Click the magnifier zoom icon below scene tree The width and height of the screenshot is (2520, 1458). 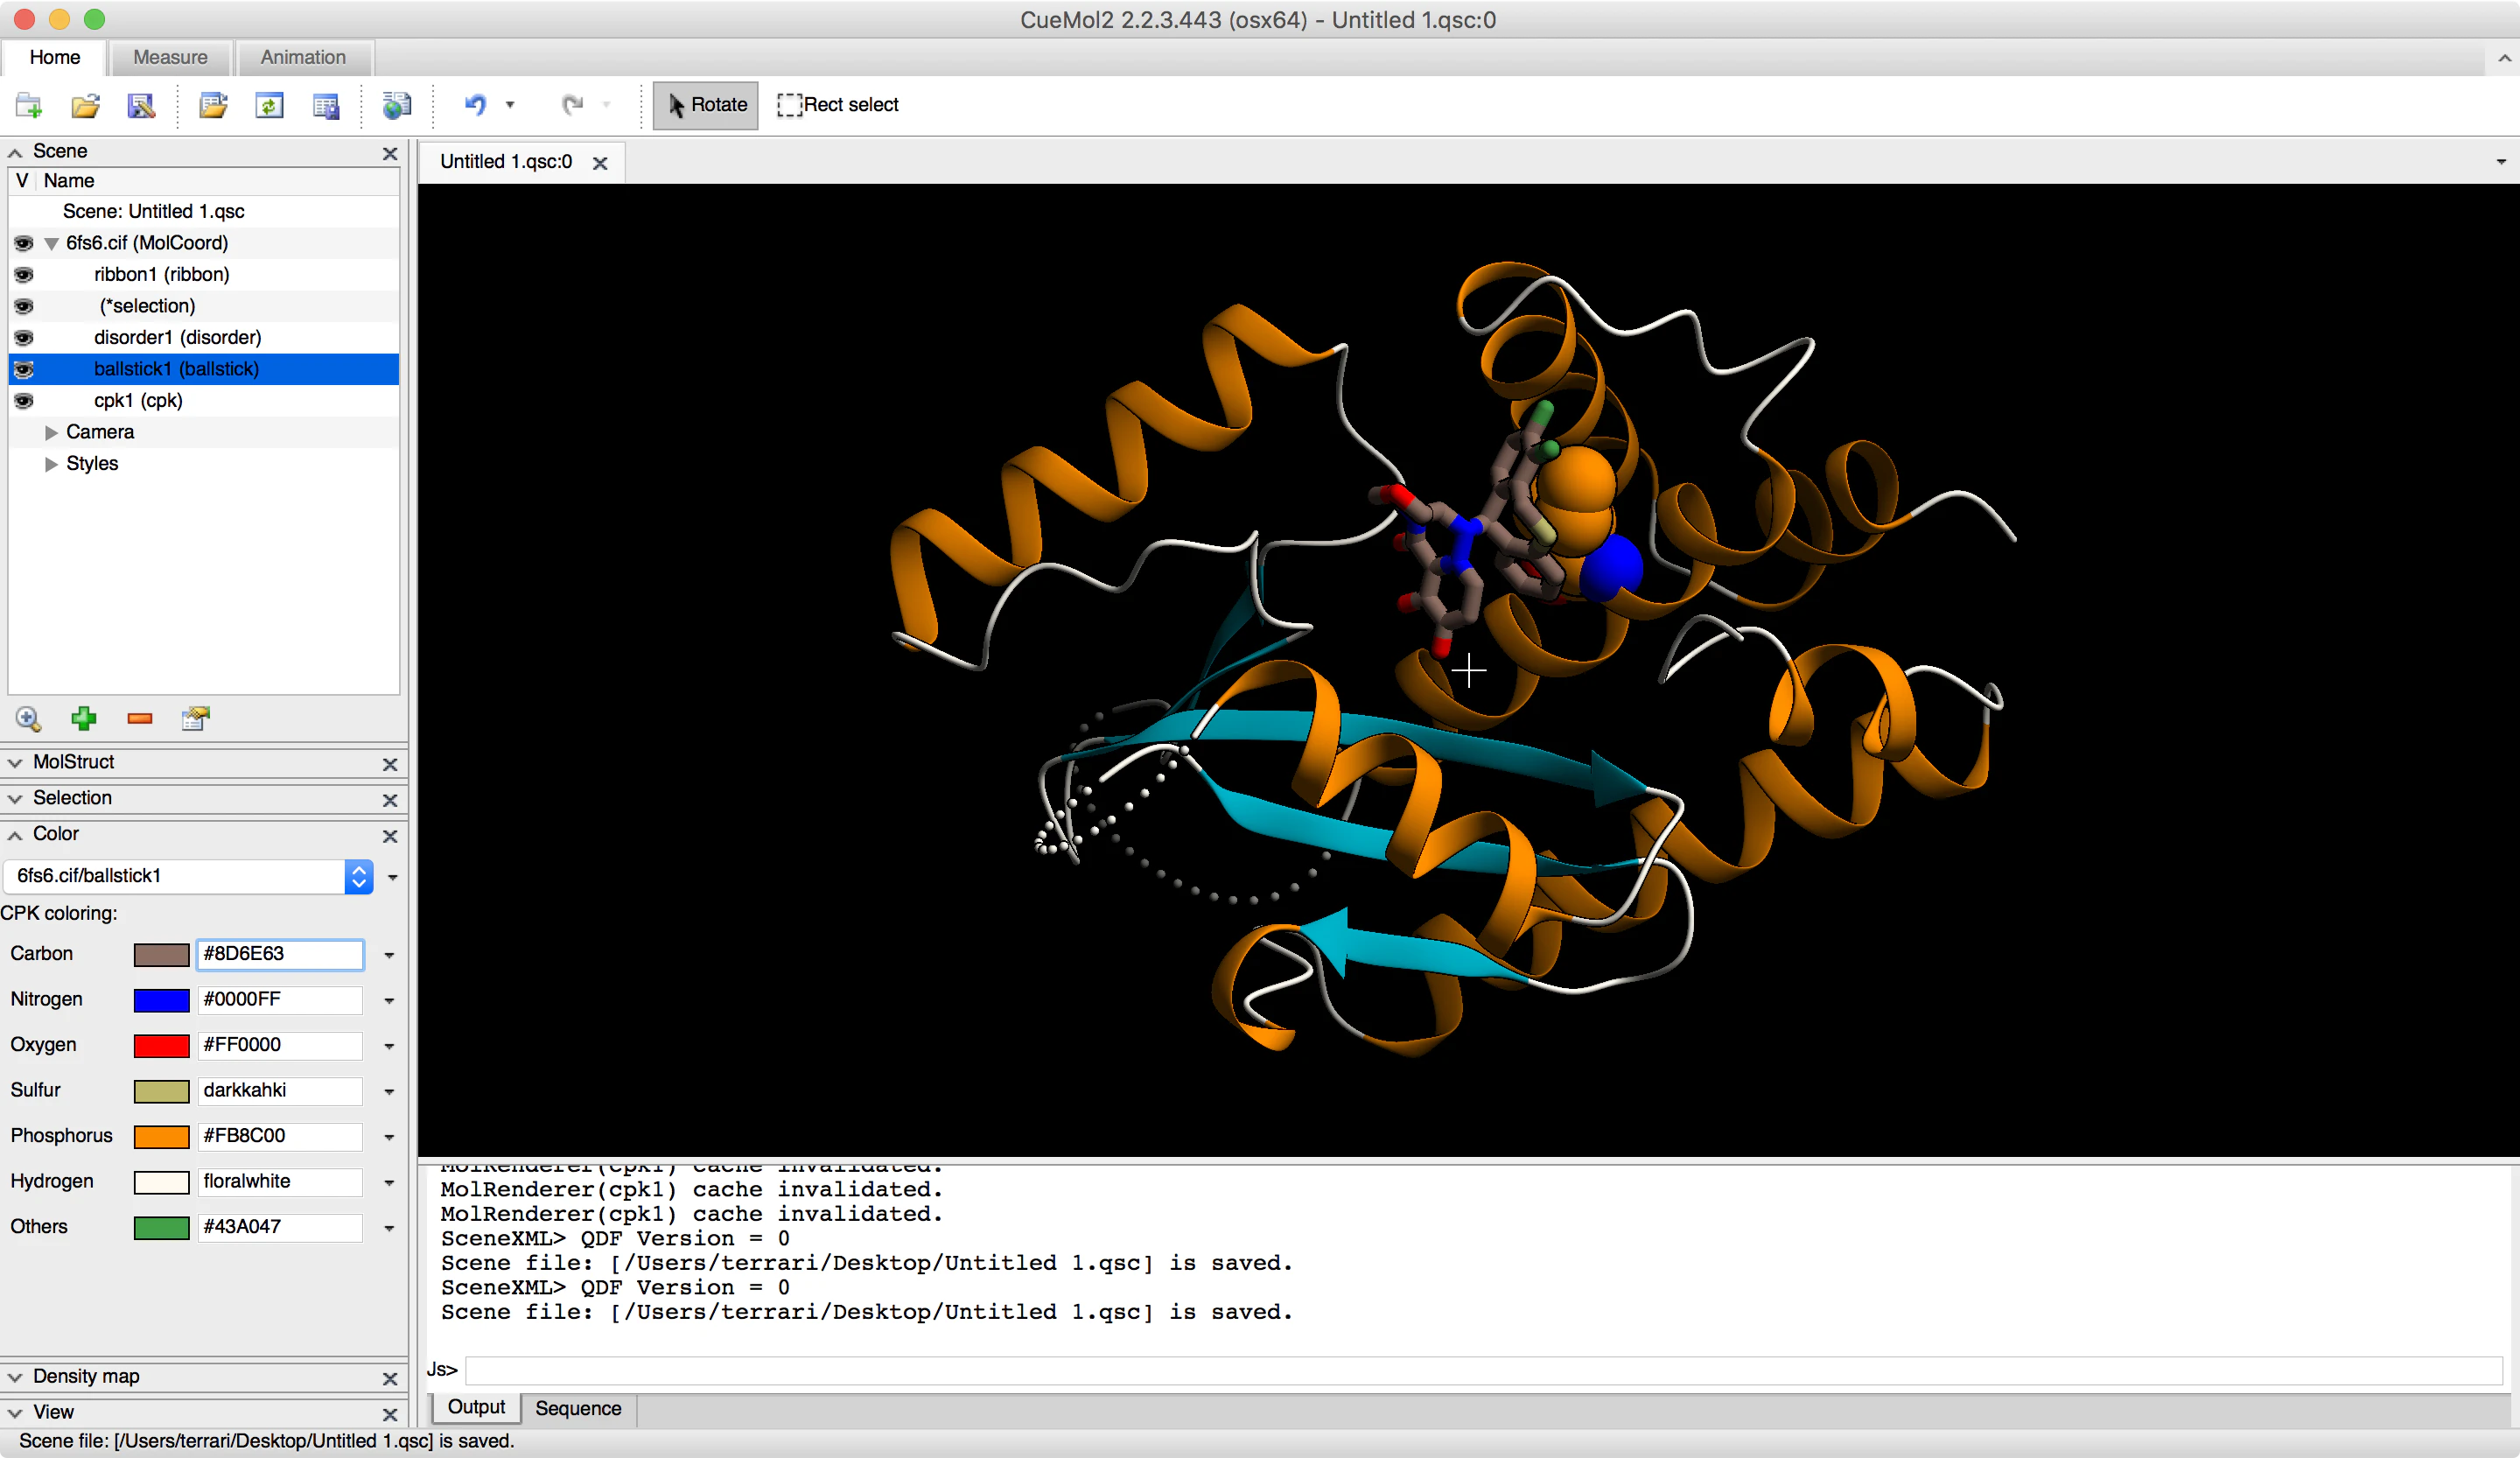(x=28, y=718)
